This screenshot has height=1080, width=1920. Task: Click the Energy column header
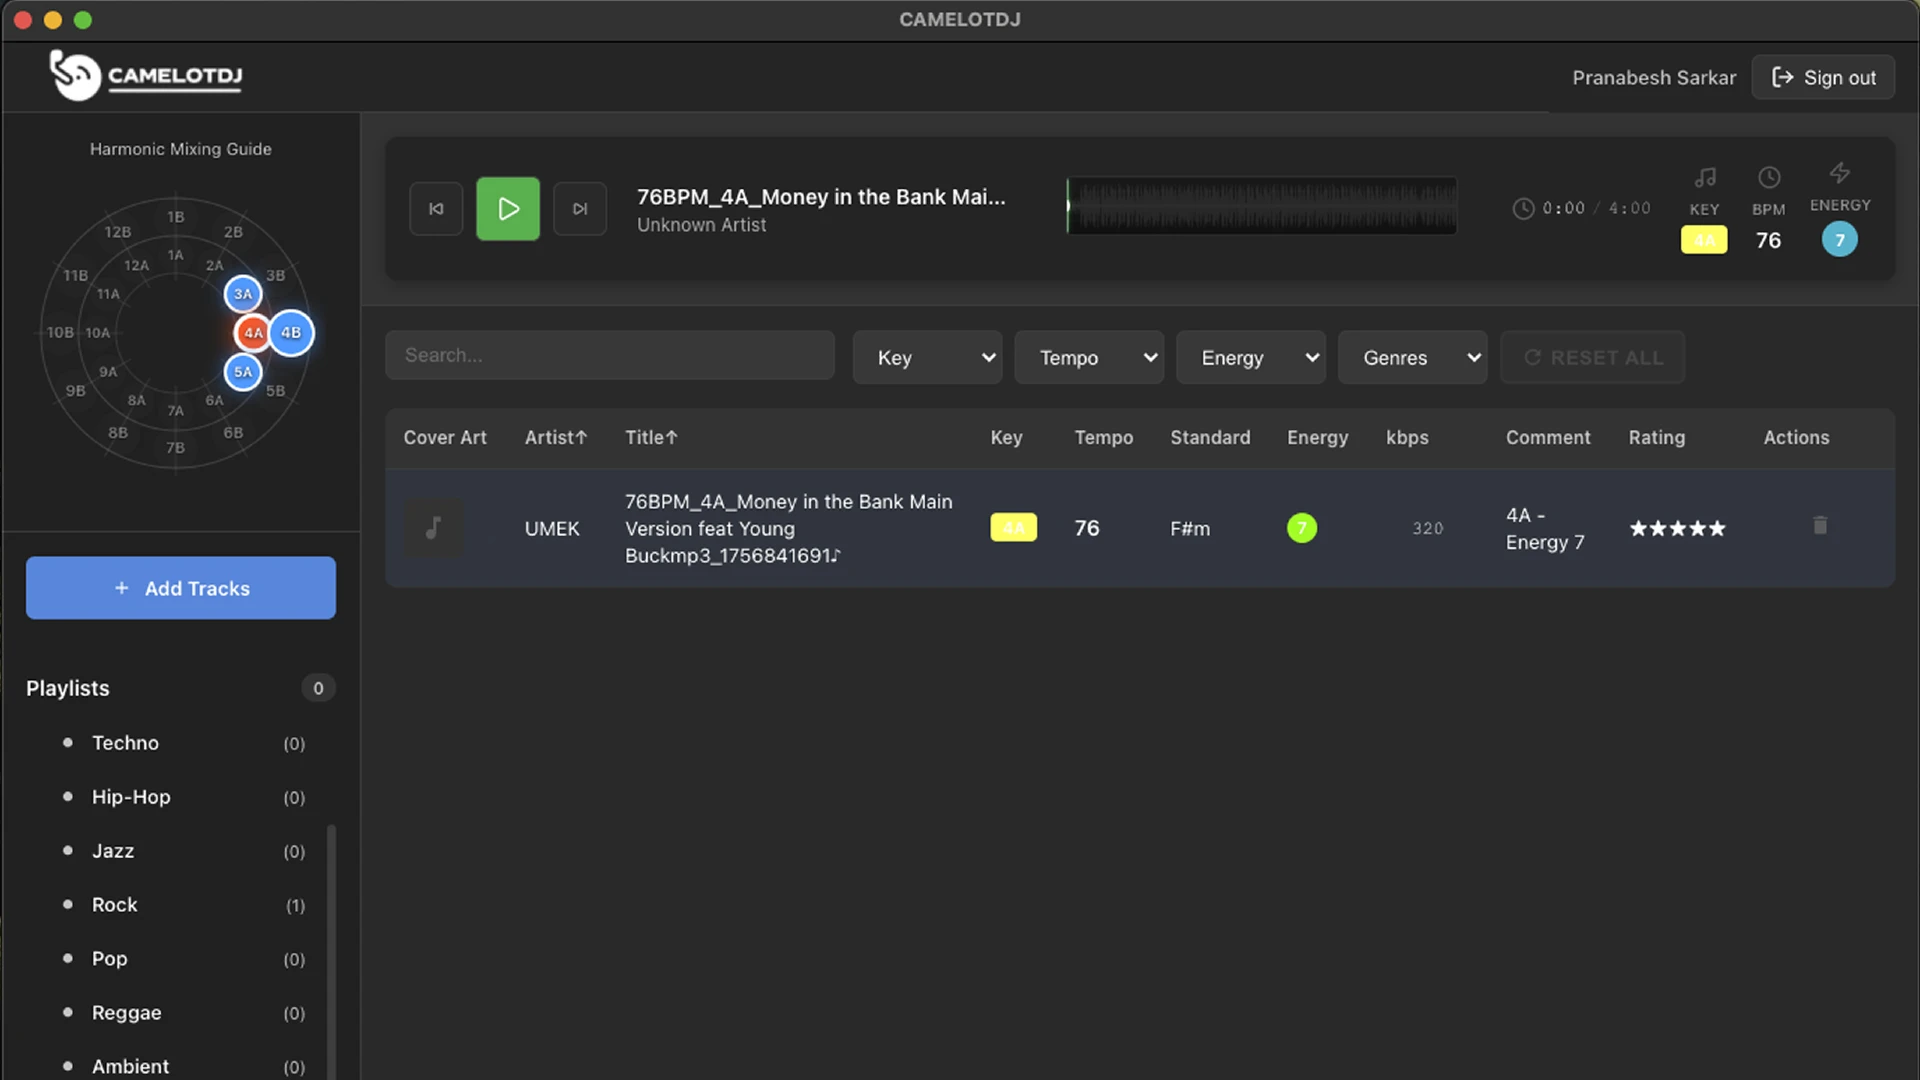pyautogui.click(x=1317, y=437)
